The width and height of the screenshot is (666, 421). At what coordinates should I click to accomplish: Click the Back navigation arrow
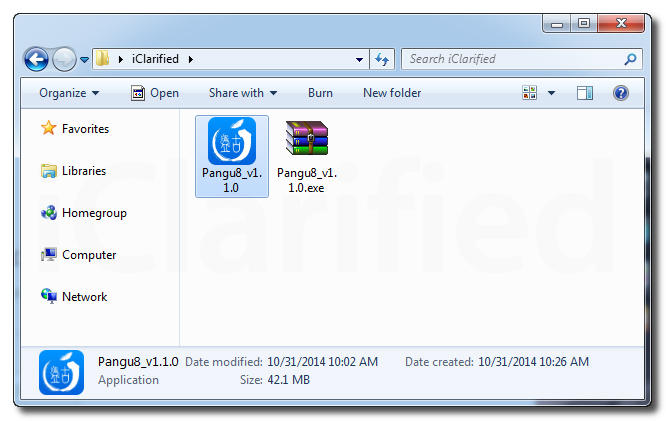point(37,59)
